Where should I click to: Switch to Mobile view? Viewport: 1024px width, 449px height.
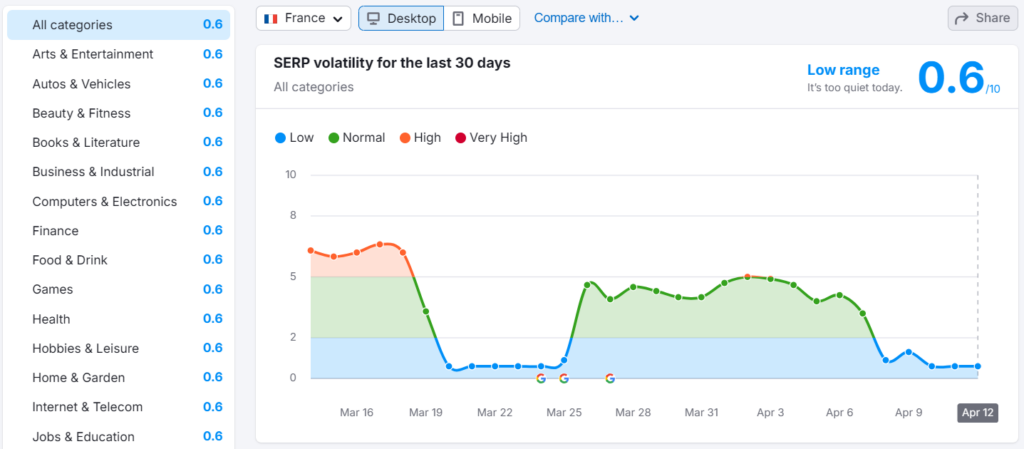481,18
